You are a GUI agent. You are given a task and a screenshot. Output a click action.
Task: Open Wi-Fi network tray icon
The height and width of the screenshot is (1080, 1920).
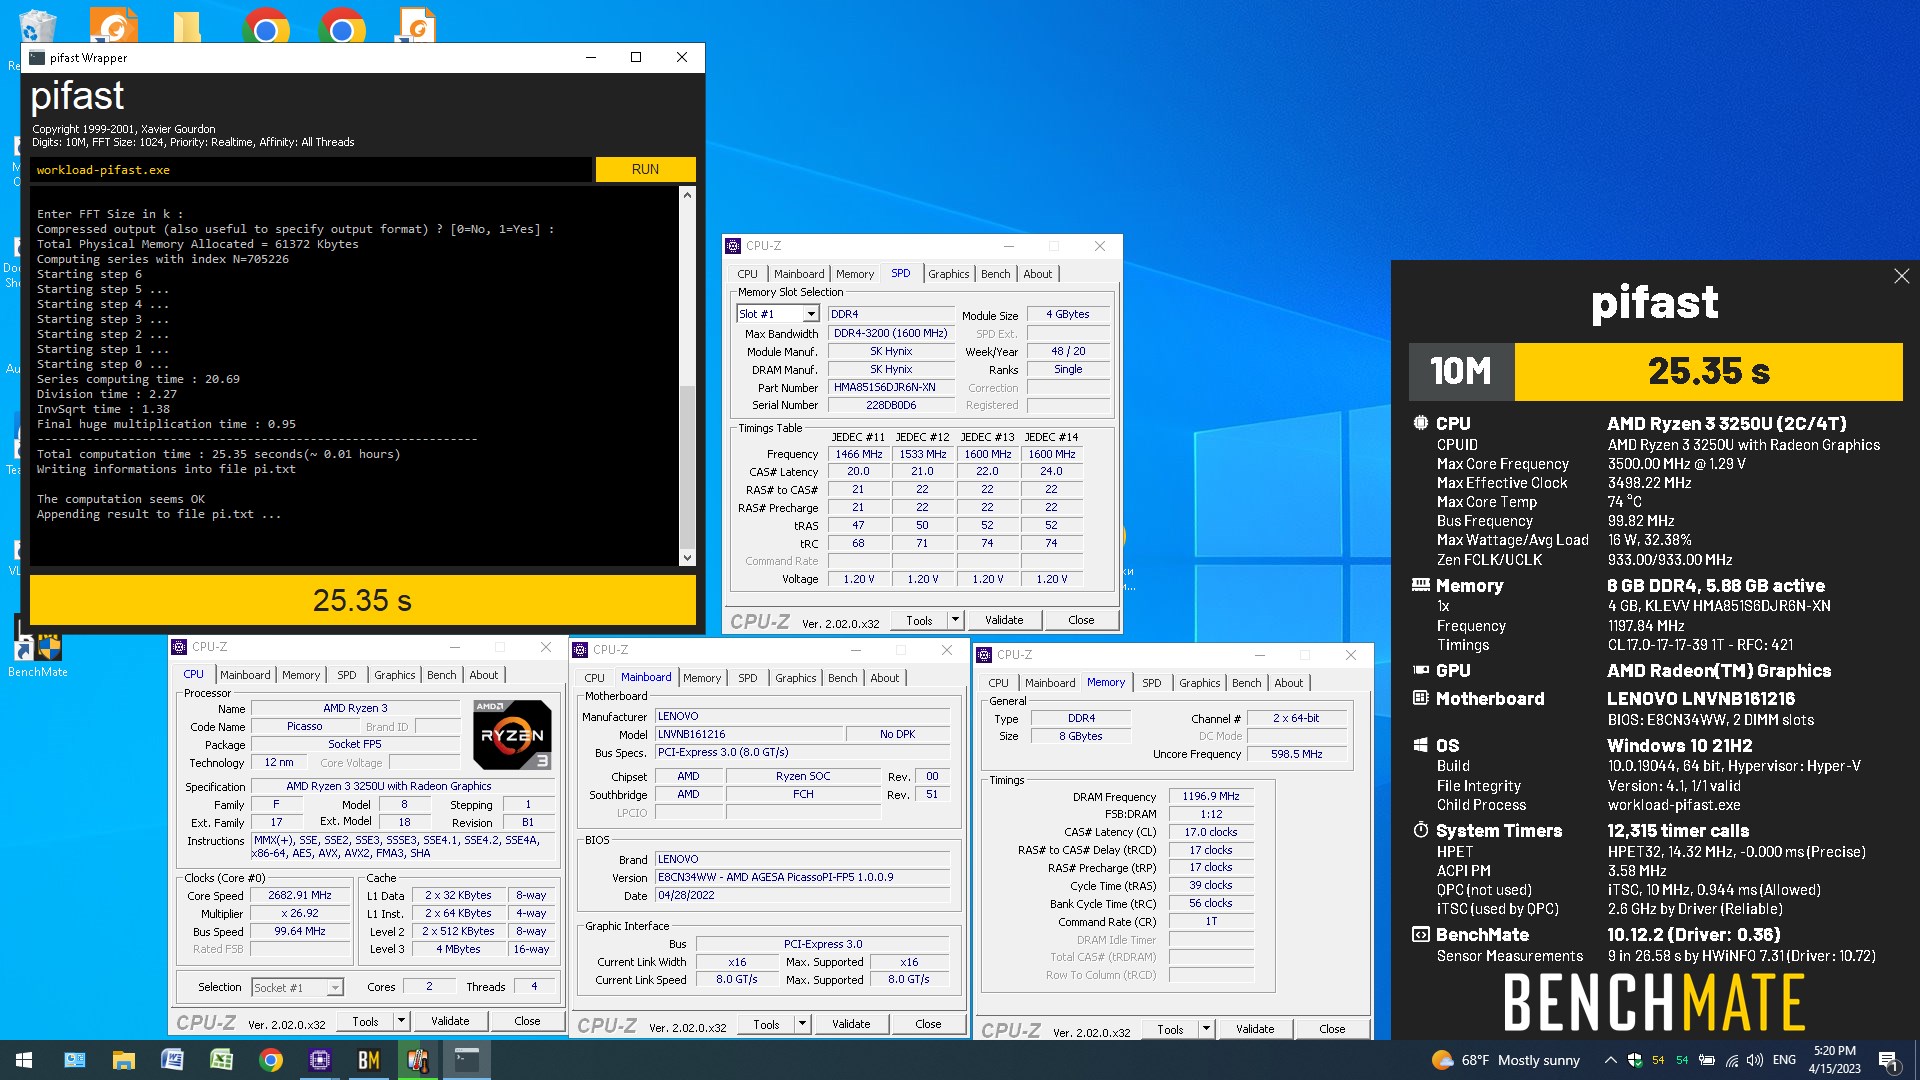pyautogui.click(x=1731, y=1060)
